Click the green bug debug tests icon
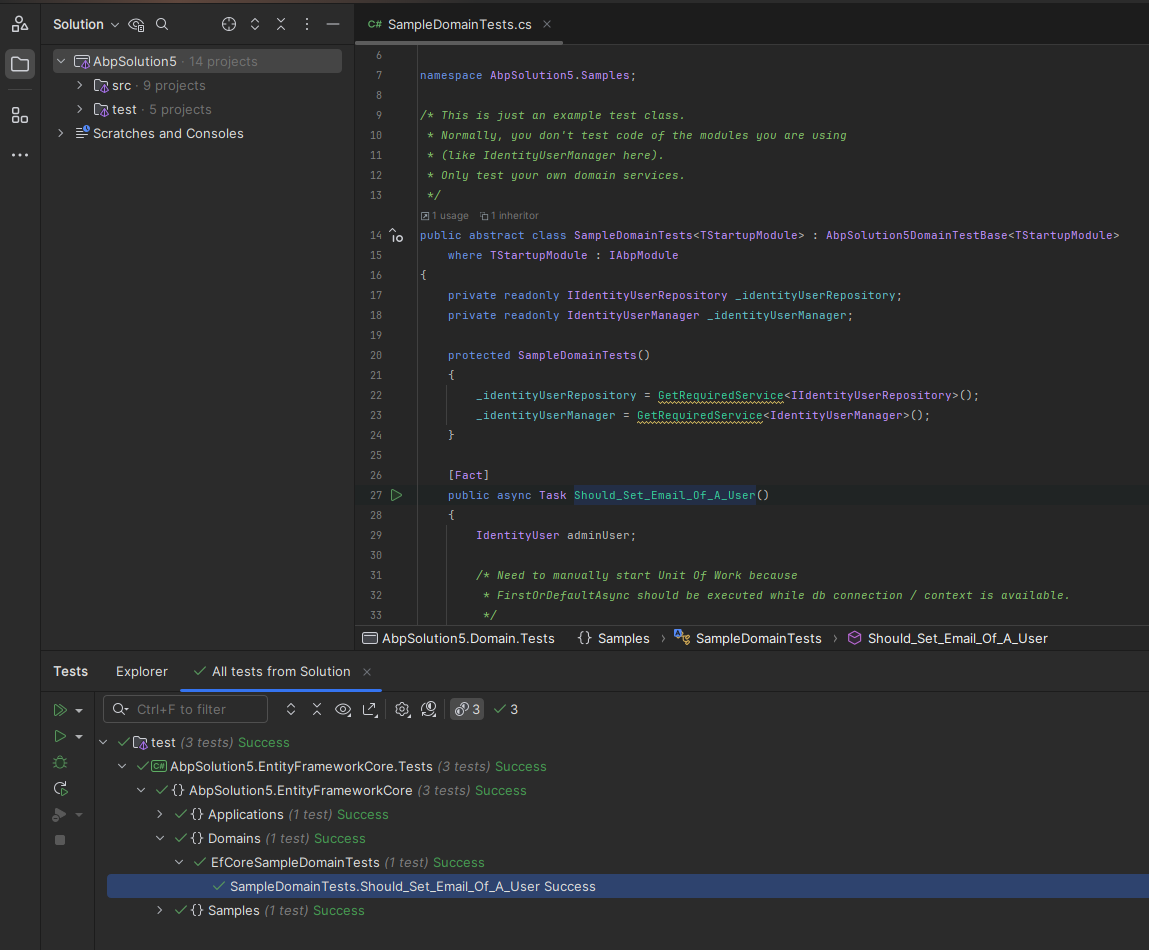Viewport: 1149px width, 950px height. tap(60, 762)
